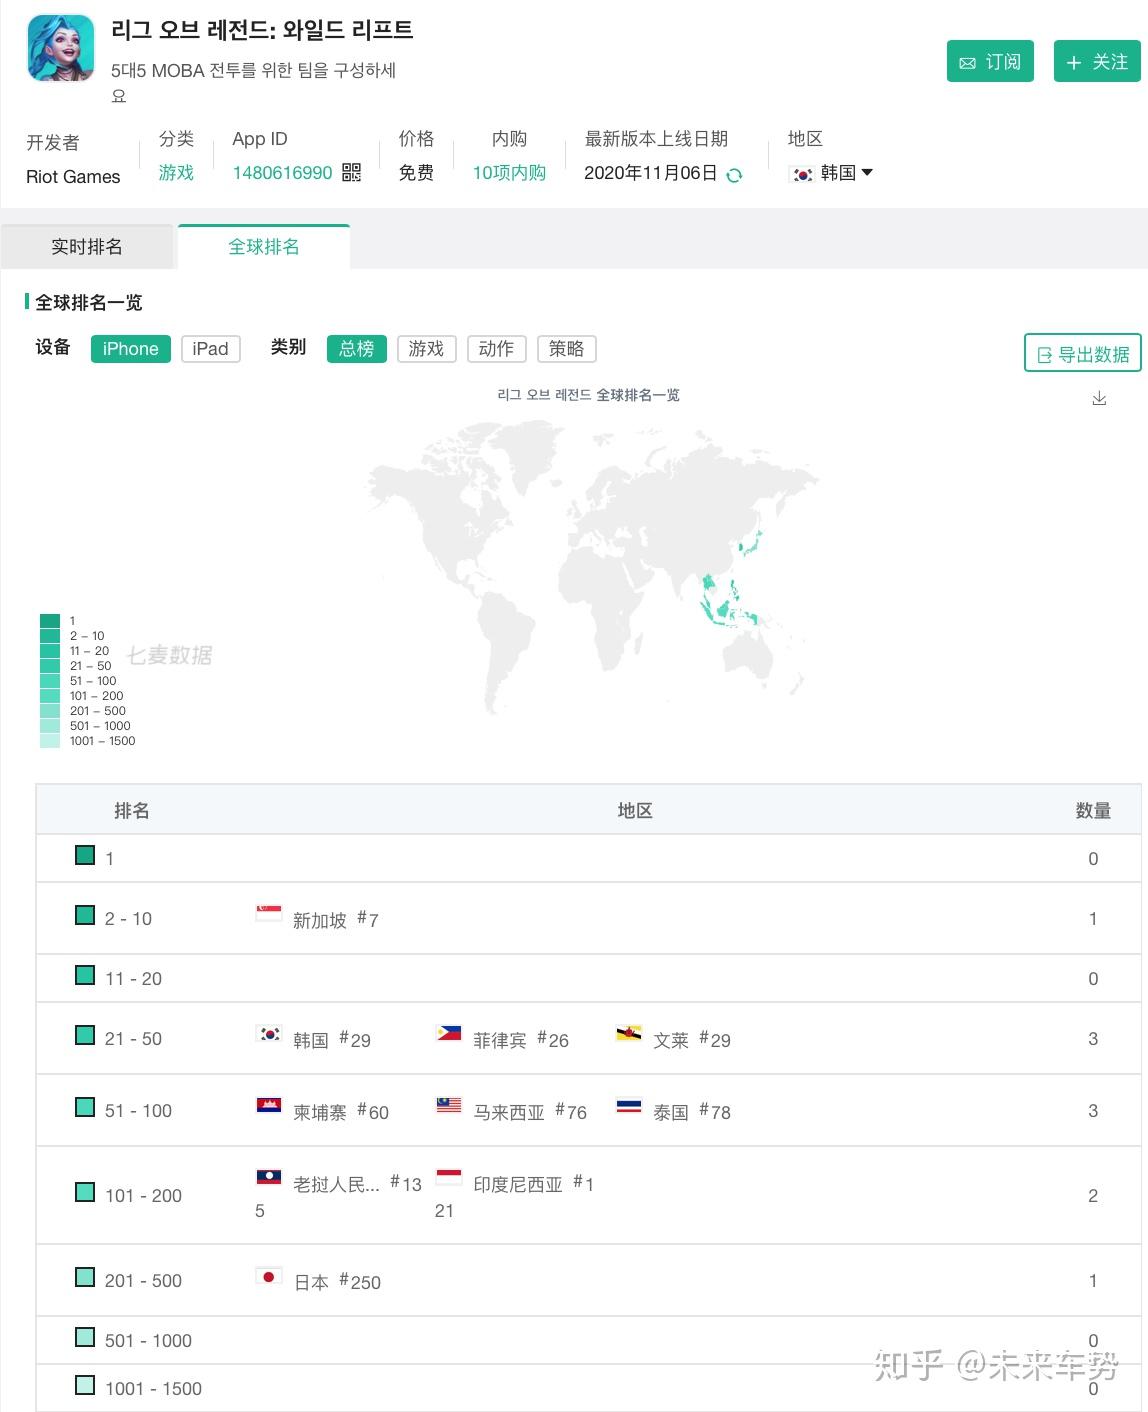
Task: Click the refresh icon next to release date
Action: (x=734, y=175)
